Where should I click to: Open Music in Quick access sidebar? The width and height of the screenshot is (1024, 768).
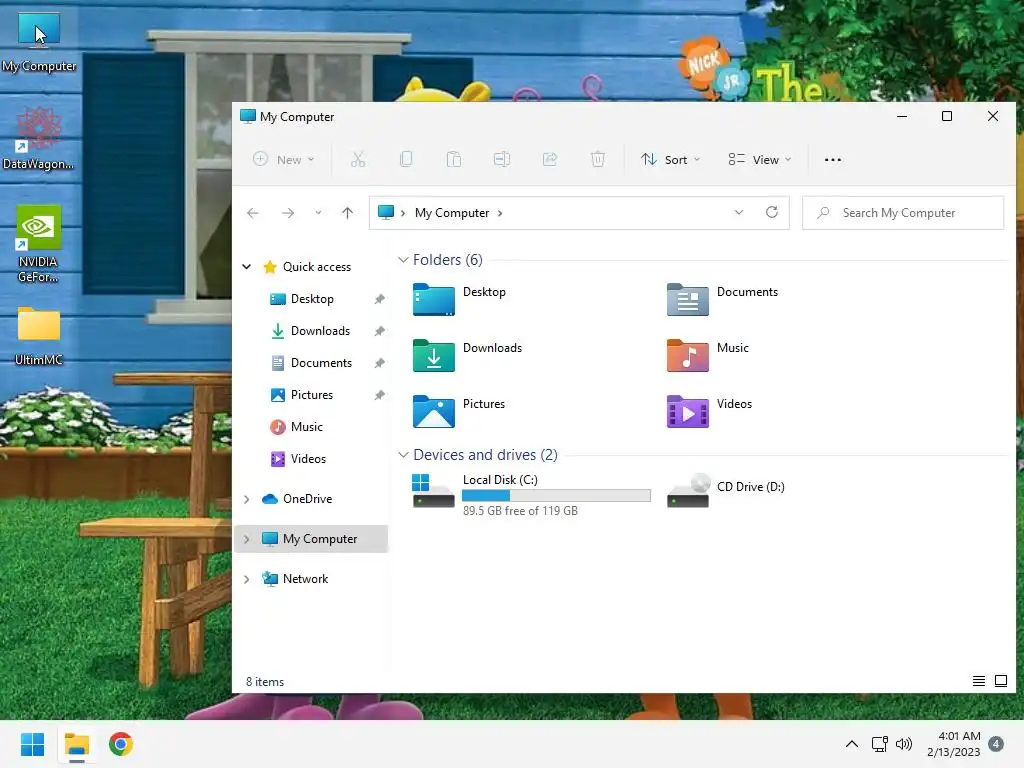(x=296, y=426)
